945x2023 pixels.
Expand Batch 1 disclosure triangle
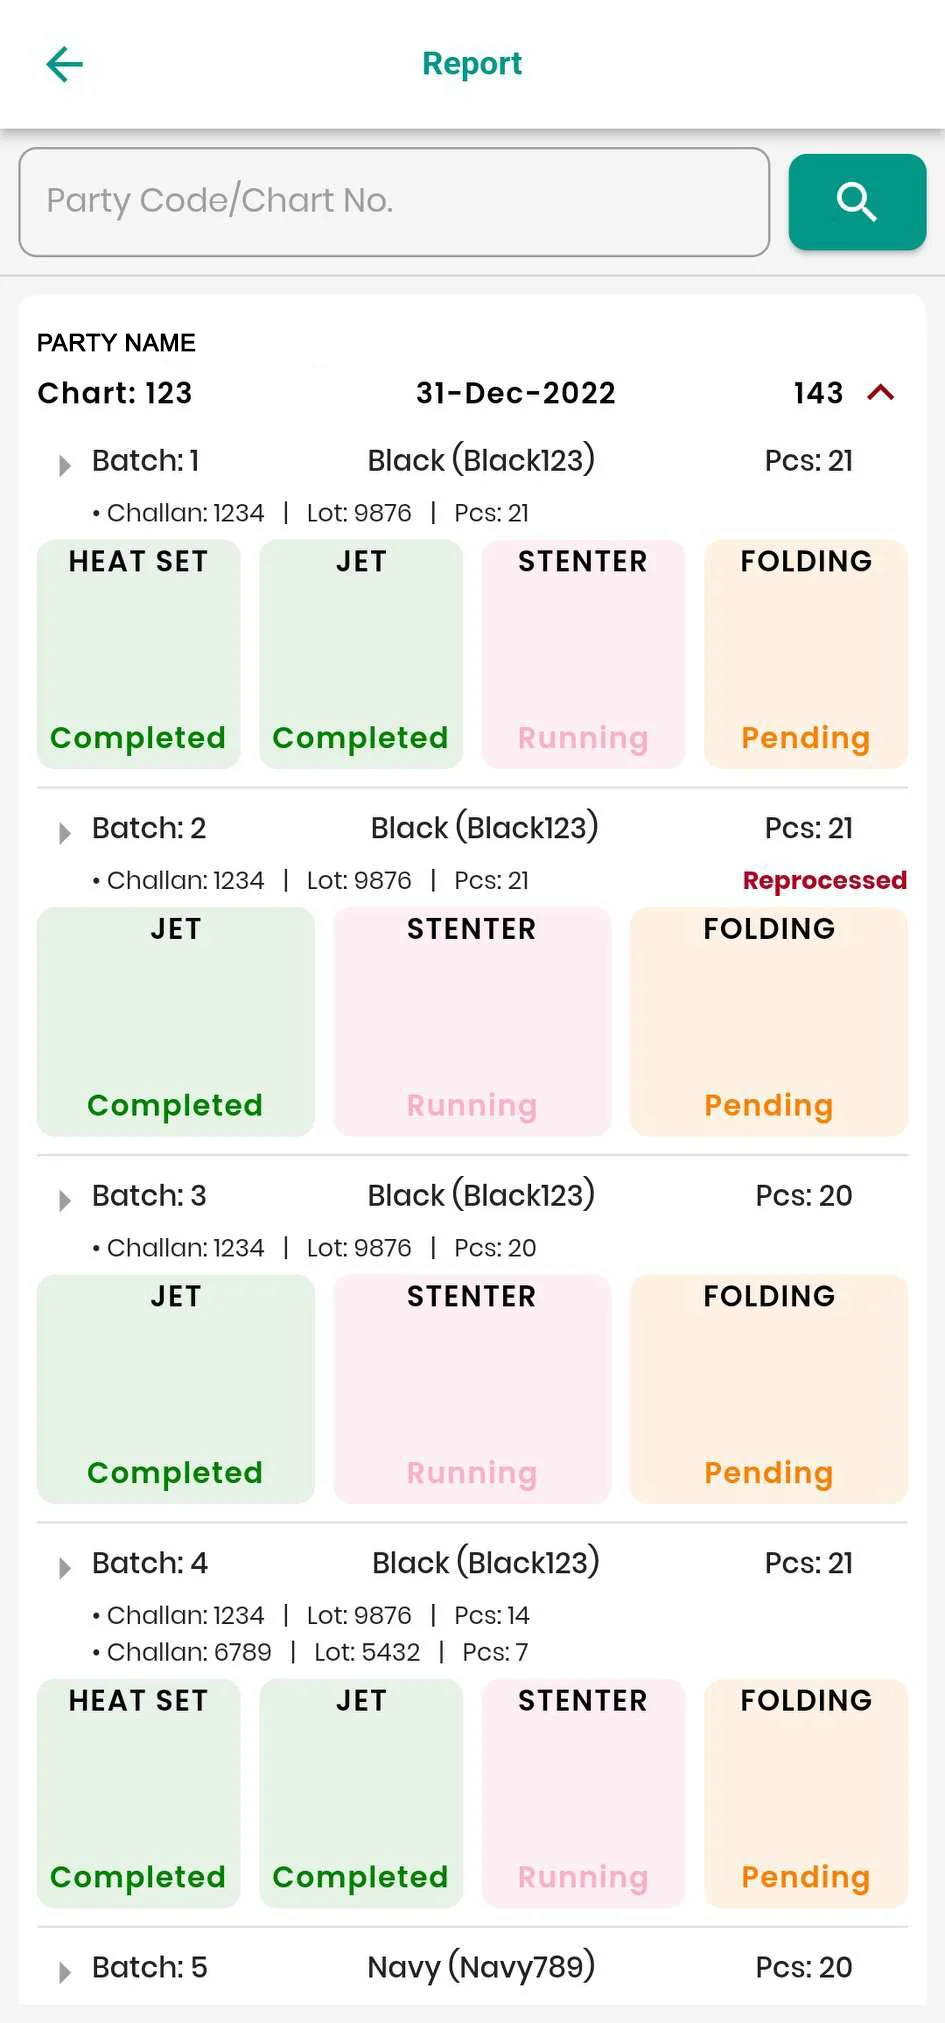[65, 465]
